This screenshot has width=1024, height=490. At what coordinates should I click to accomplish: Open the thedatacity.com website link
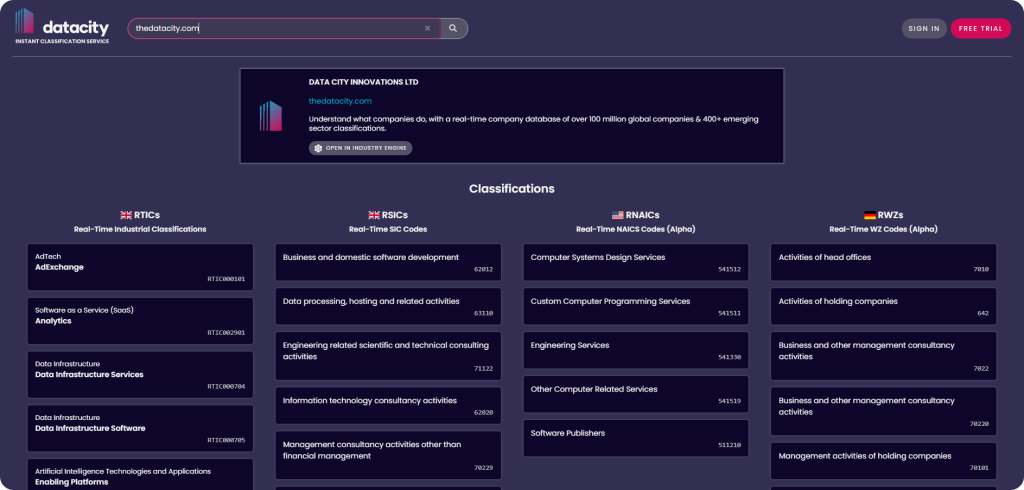(340, 101)
